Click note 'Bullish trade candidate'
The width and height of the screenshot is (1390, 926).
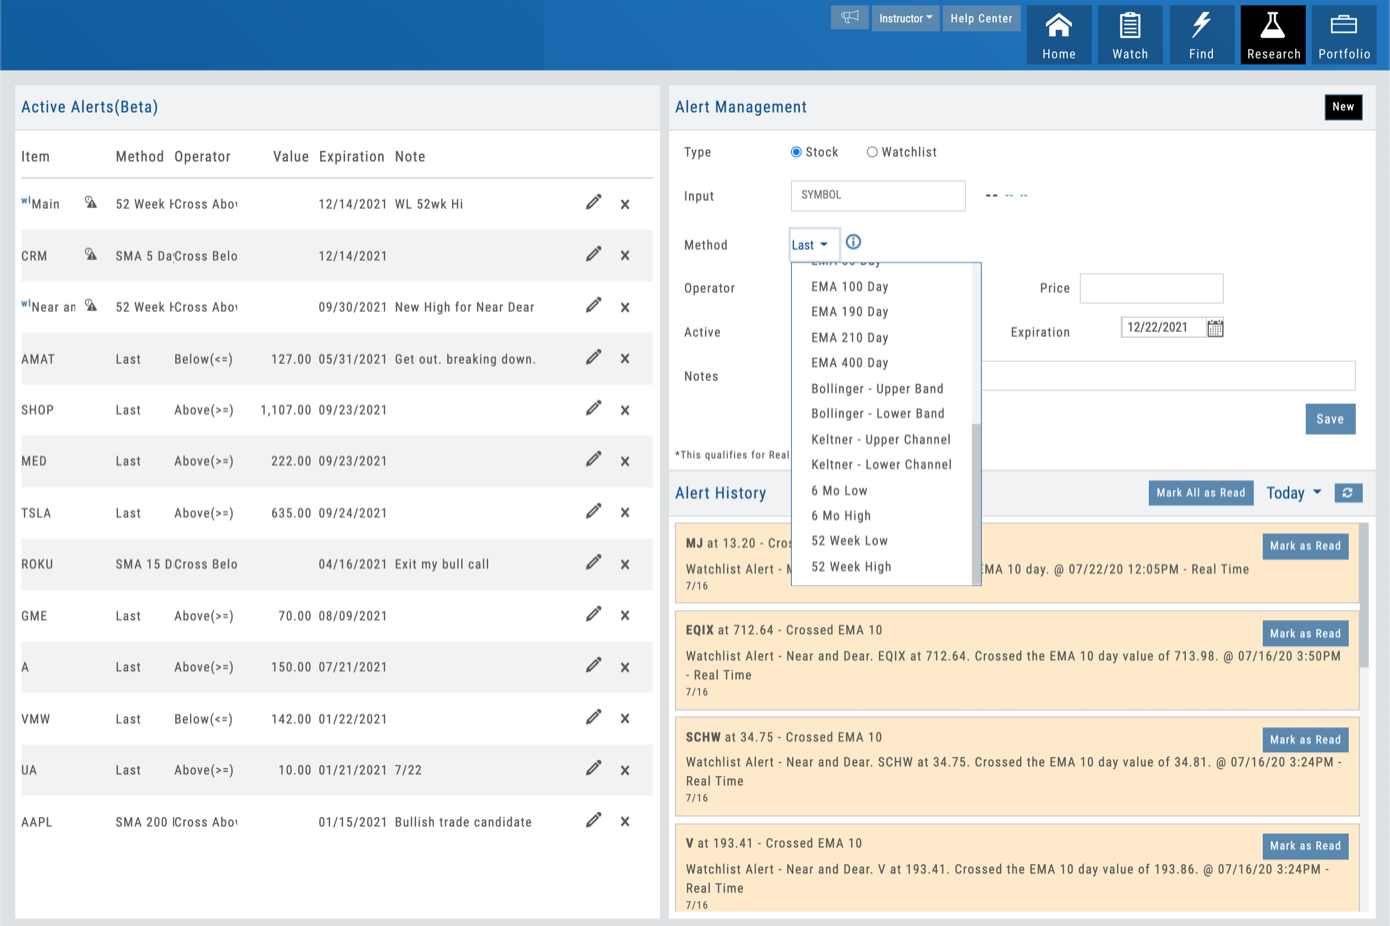[x=463, y=822]
